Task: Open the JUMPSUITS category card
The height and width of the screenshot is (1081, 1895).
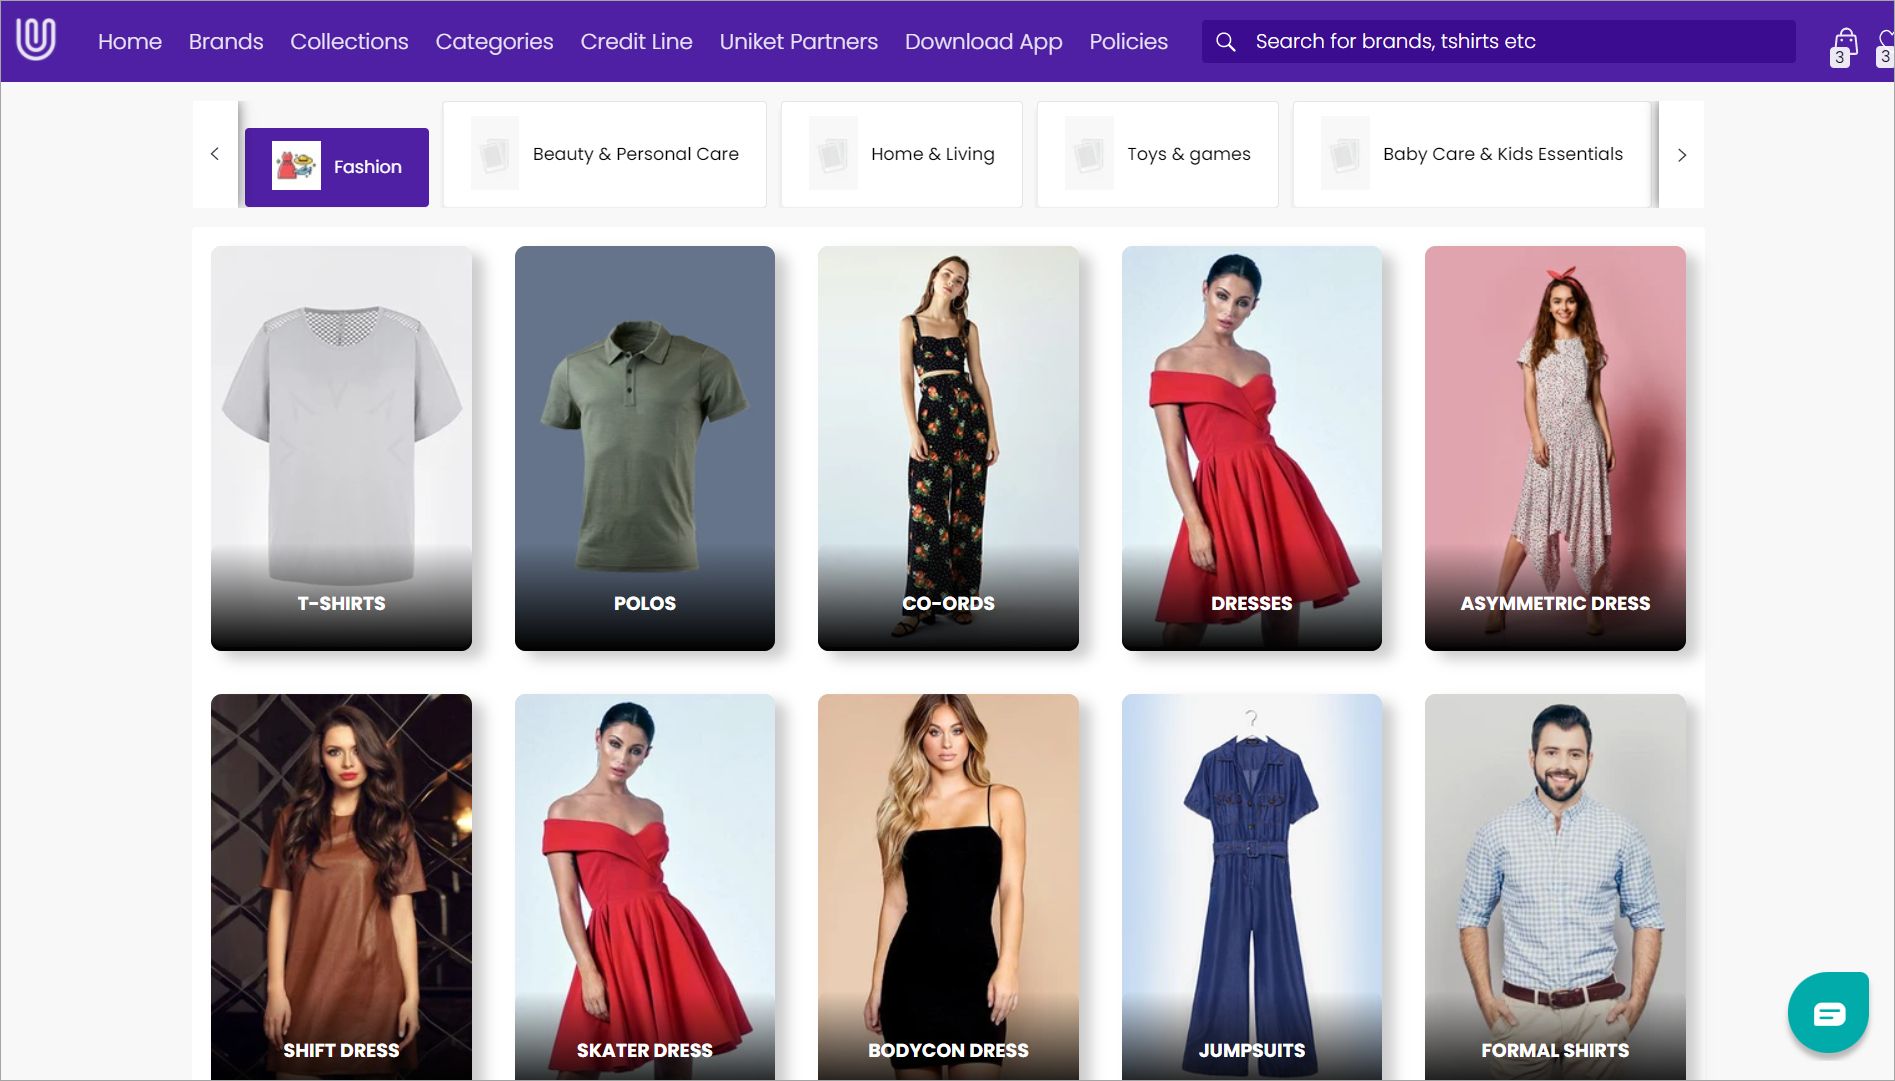Action: coord(1252,887)
